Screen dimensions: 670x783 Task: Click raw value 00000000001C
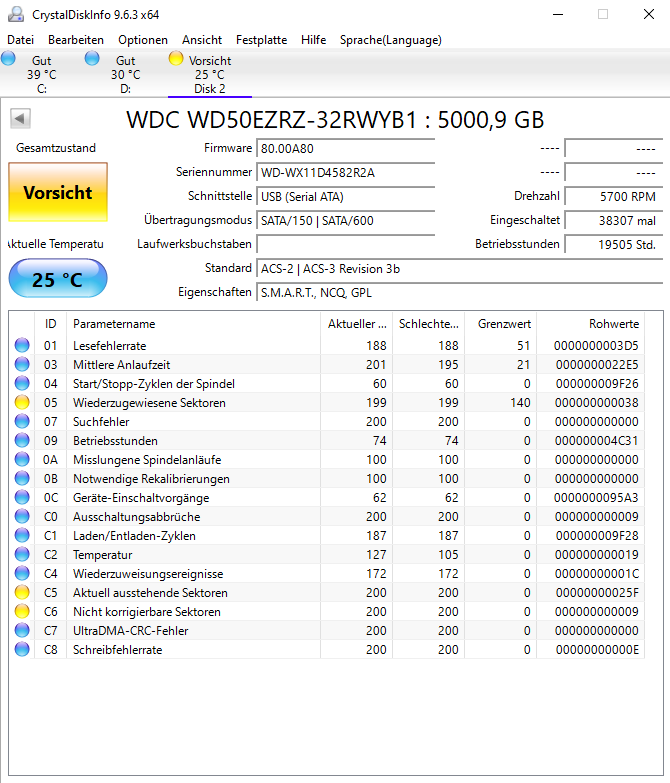(597, 574)
